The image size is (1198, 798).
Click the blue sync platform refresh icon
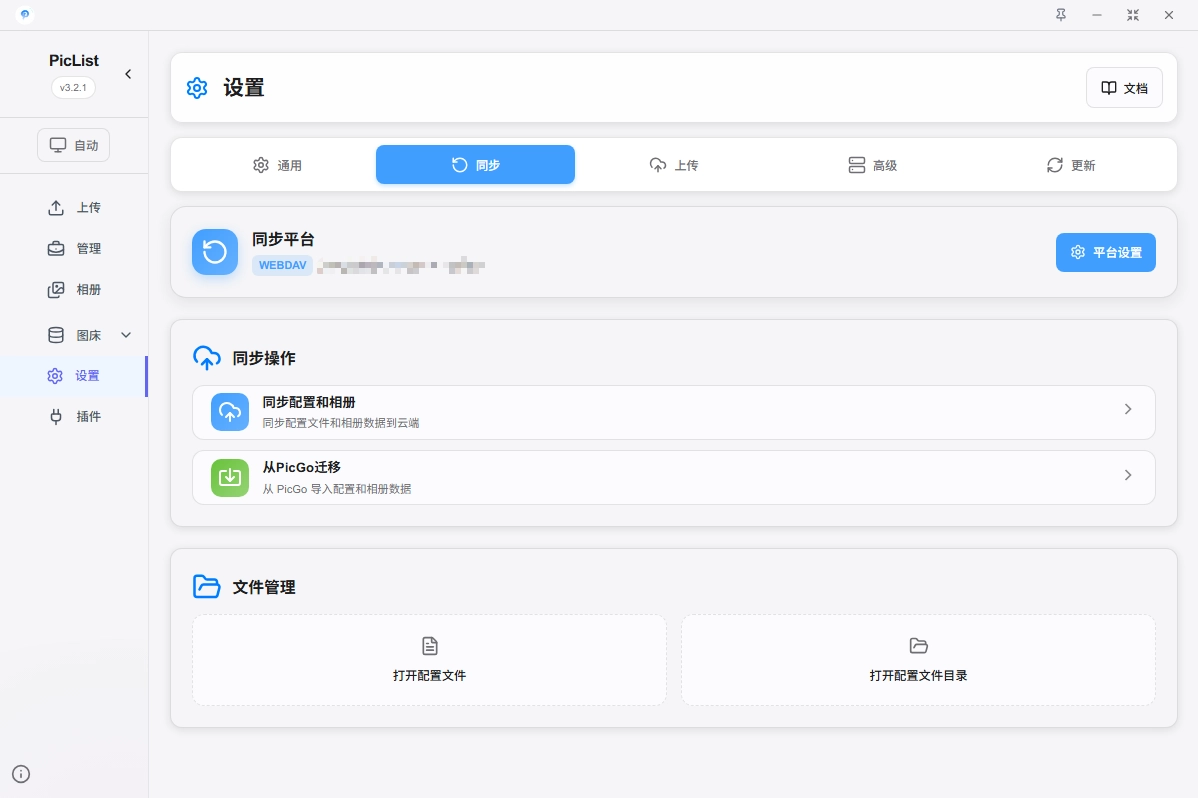[x=215, y=252]
